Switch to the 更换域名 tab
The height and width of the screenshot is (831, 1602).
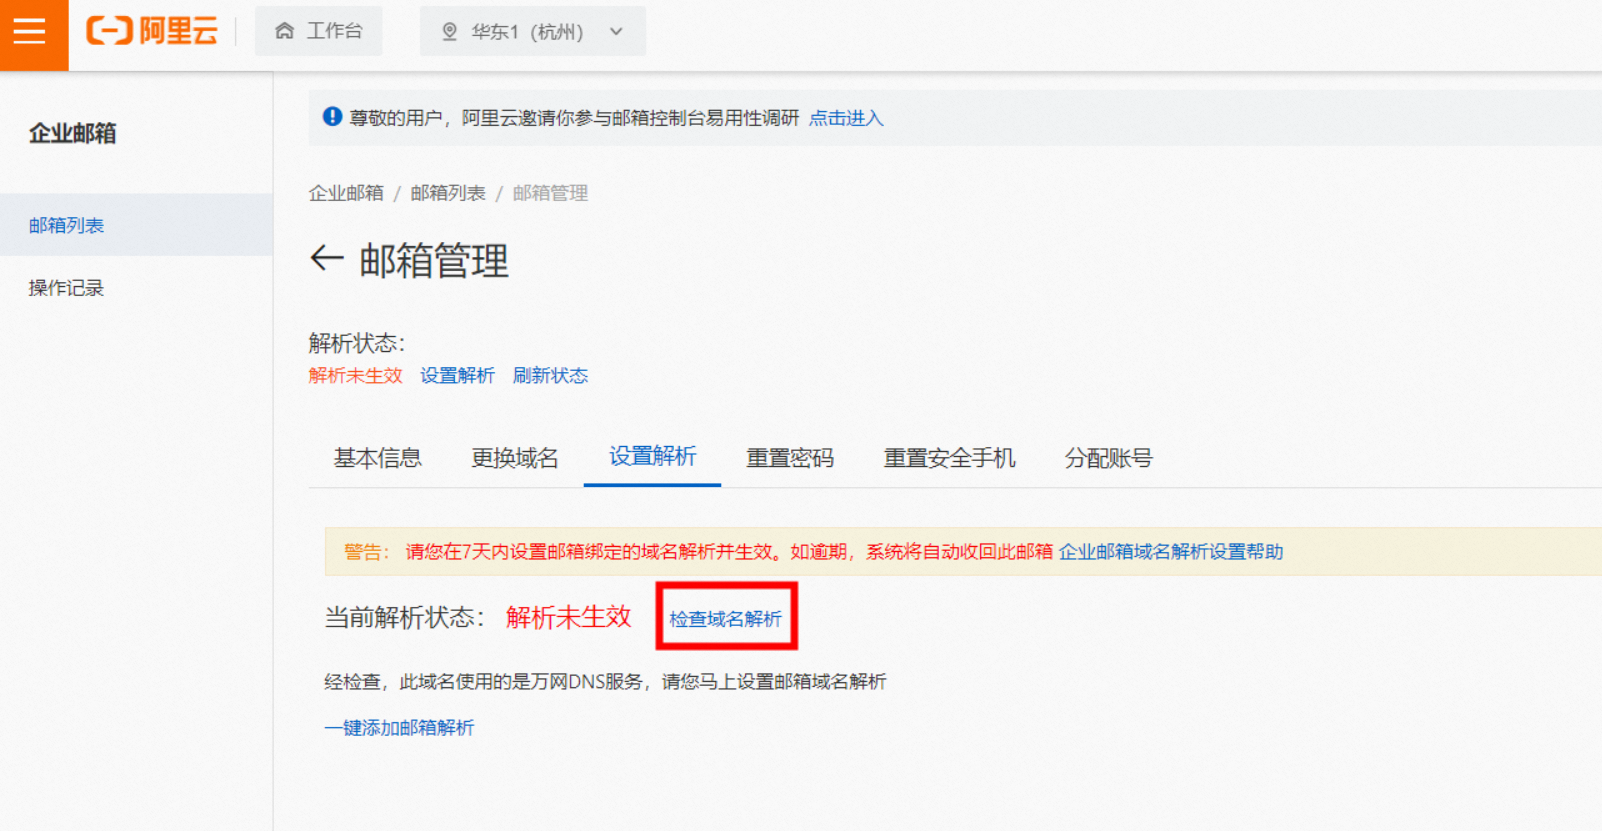pos(515,458)
